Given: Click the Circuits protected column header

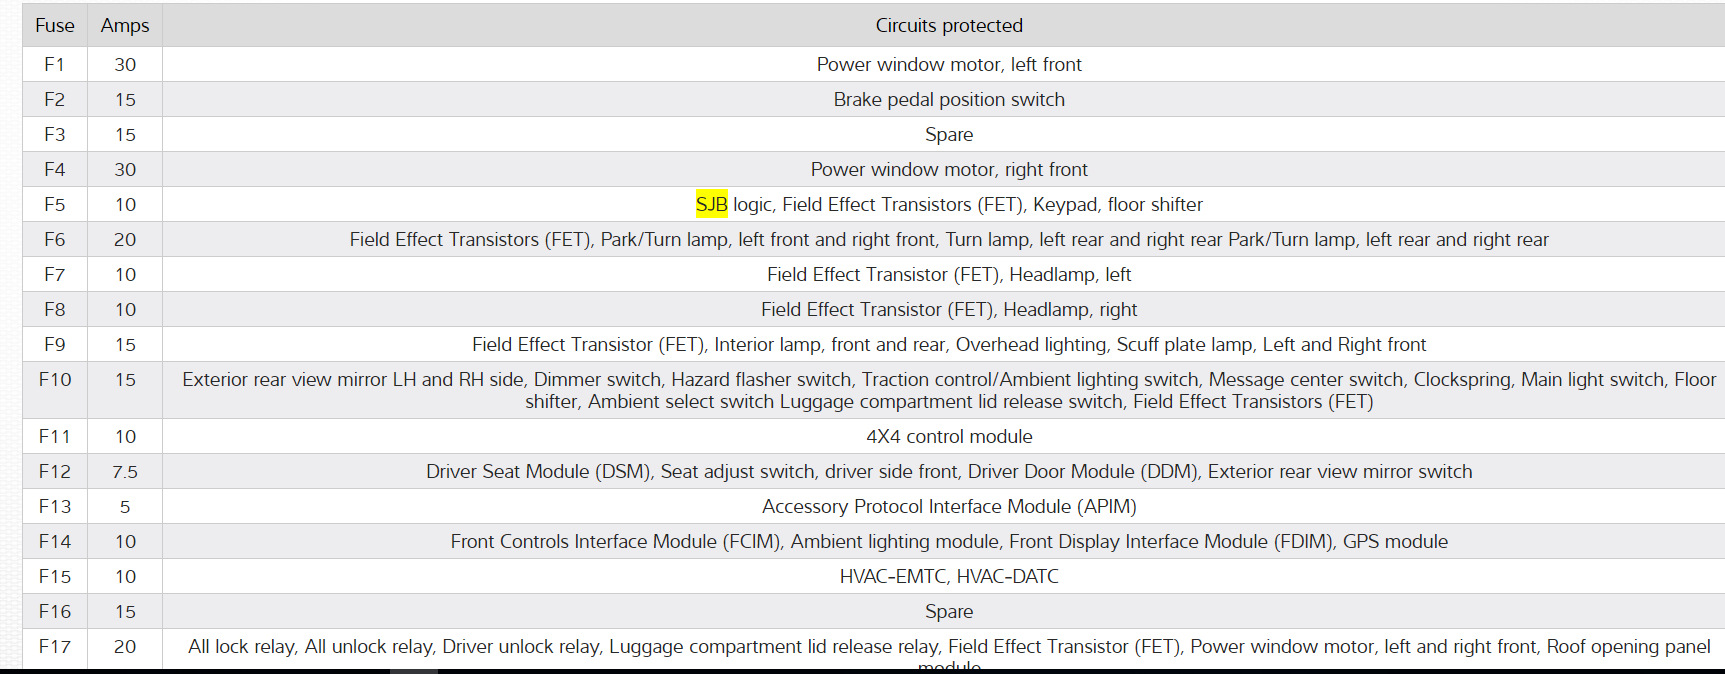Looking at the screenshot, I should click(948, 26).
